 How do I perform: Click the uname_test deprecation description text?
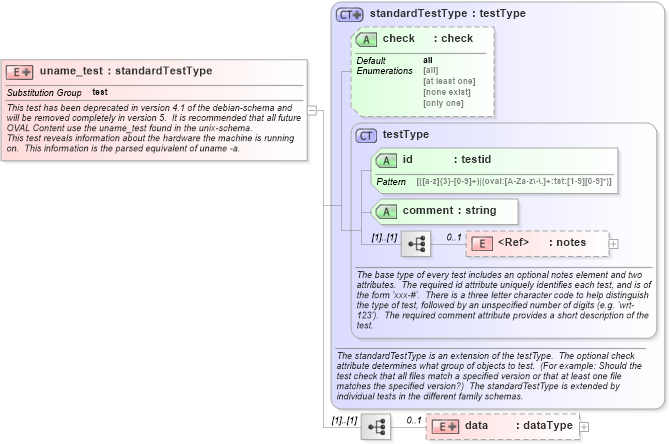(x=154, y=128)
